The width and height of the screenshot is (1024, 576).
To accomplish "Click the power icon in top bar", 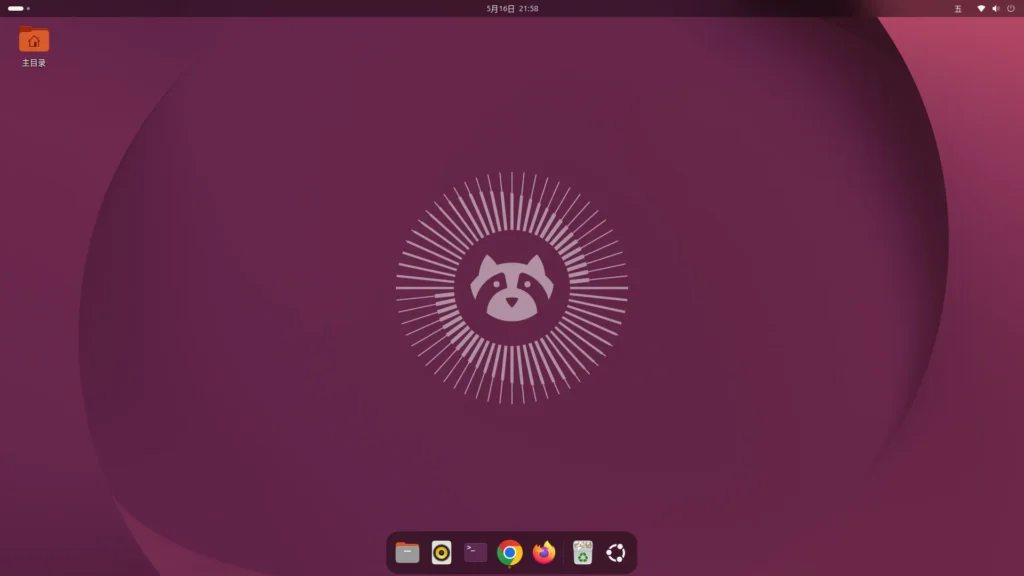I will click(x=1011, y=8).
